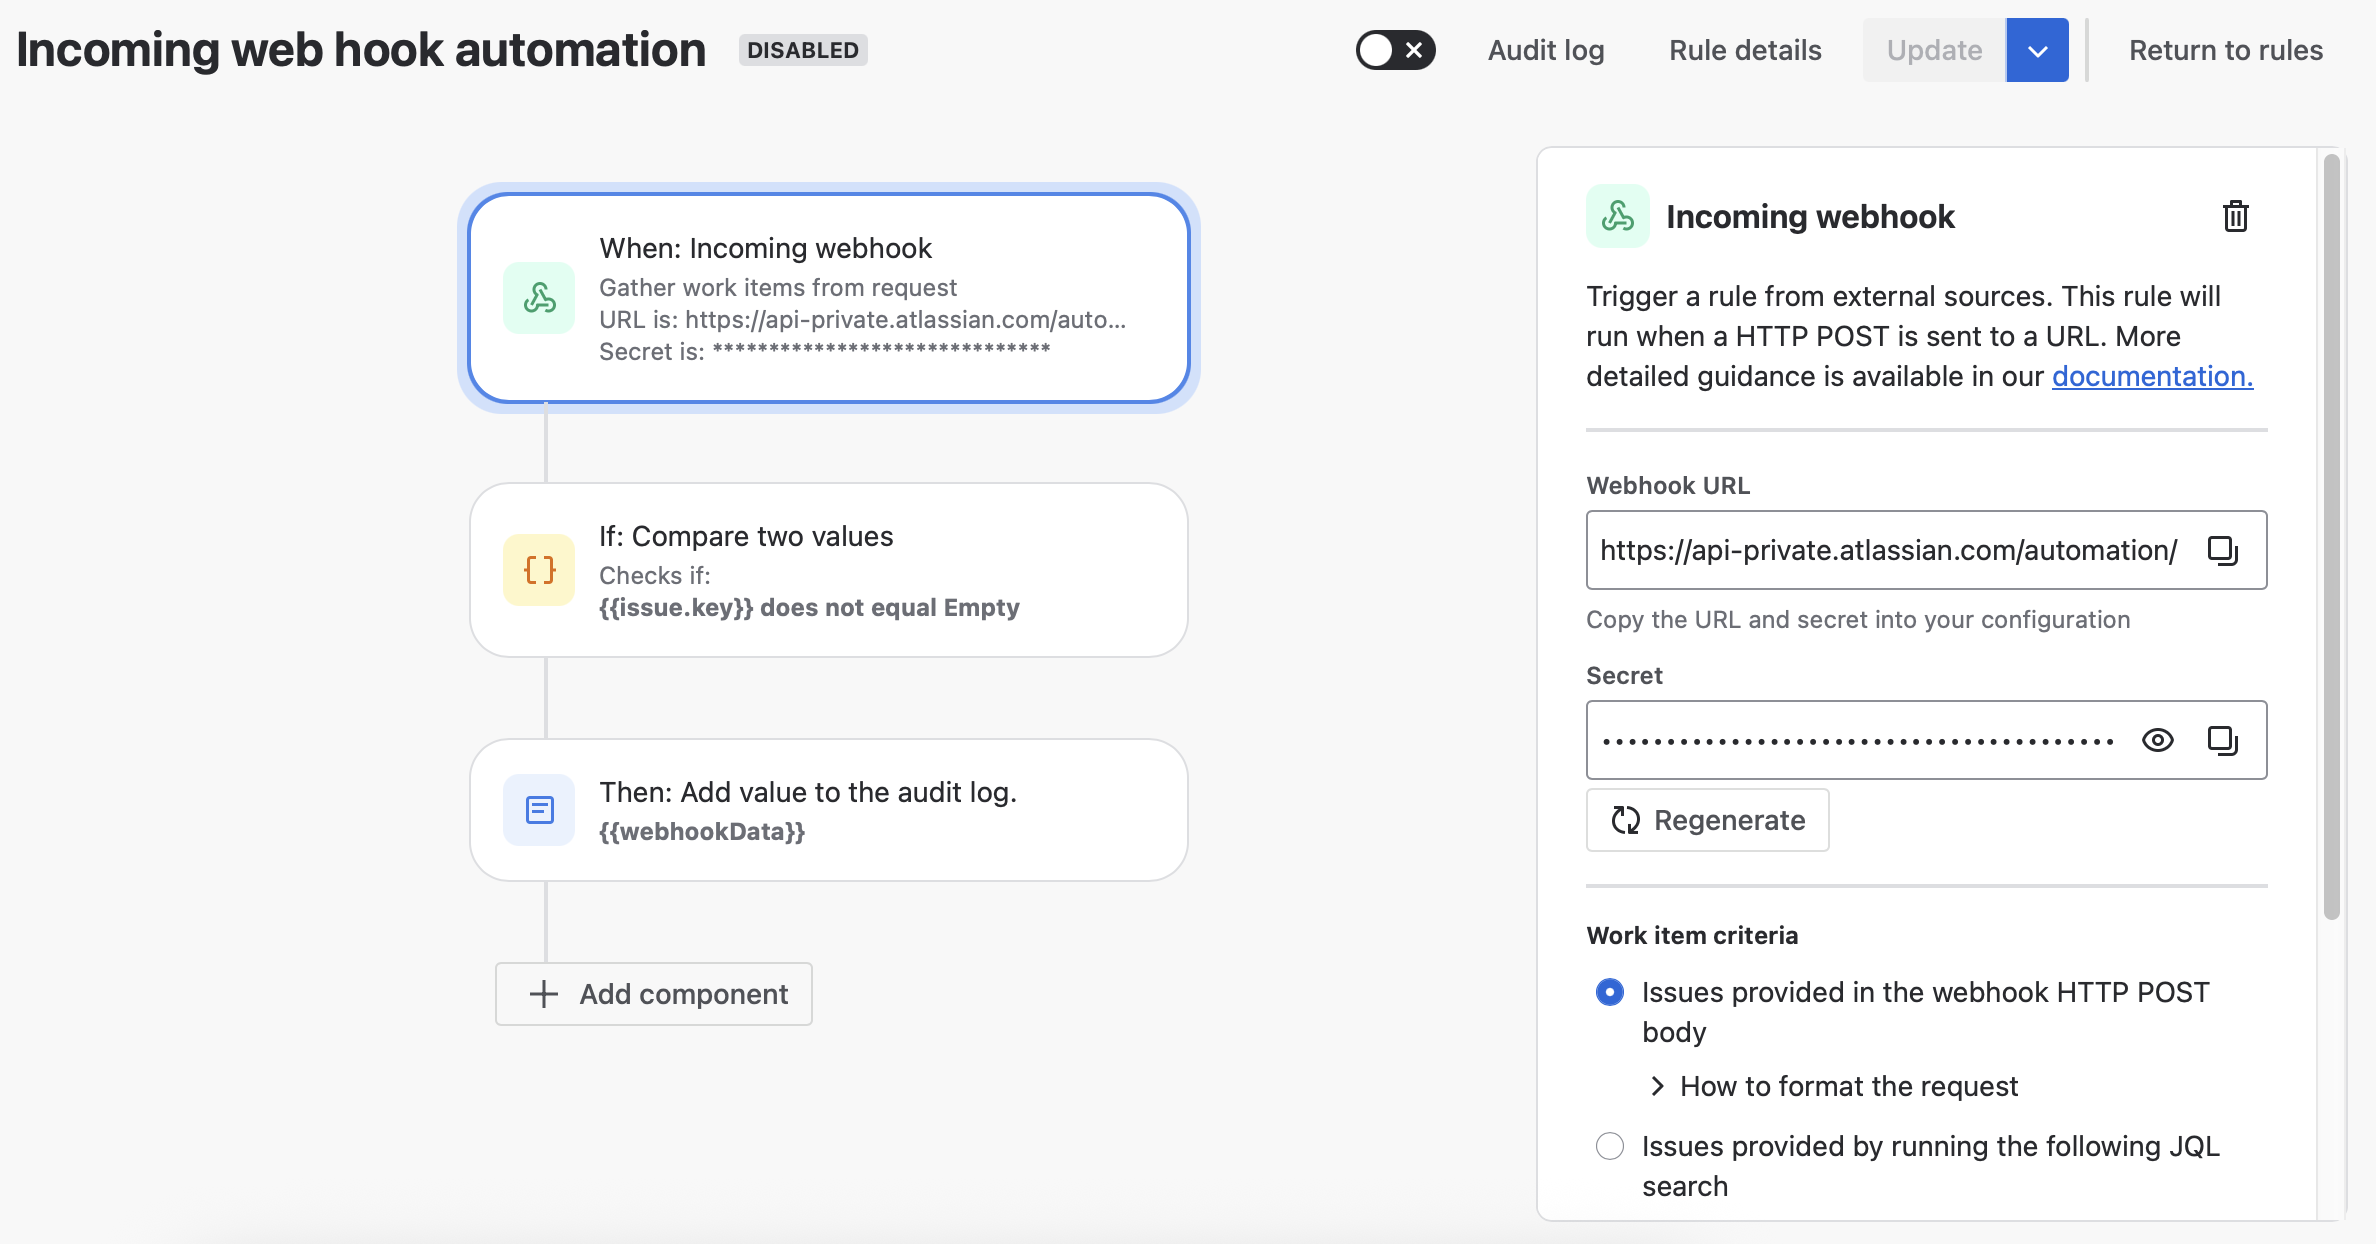The width and height of the screenshot is (2376, 1244).
Task: Open the documentation link
Action: tap(2152, 376)
